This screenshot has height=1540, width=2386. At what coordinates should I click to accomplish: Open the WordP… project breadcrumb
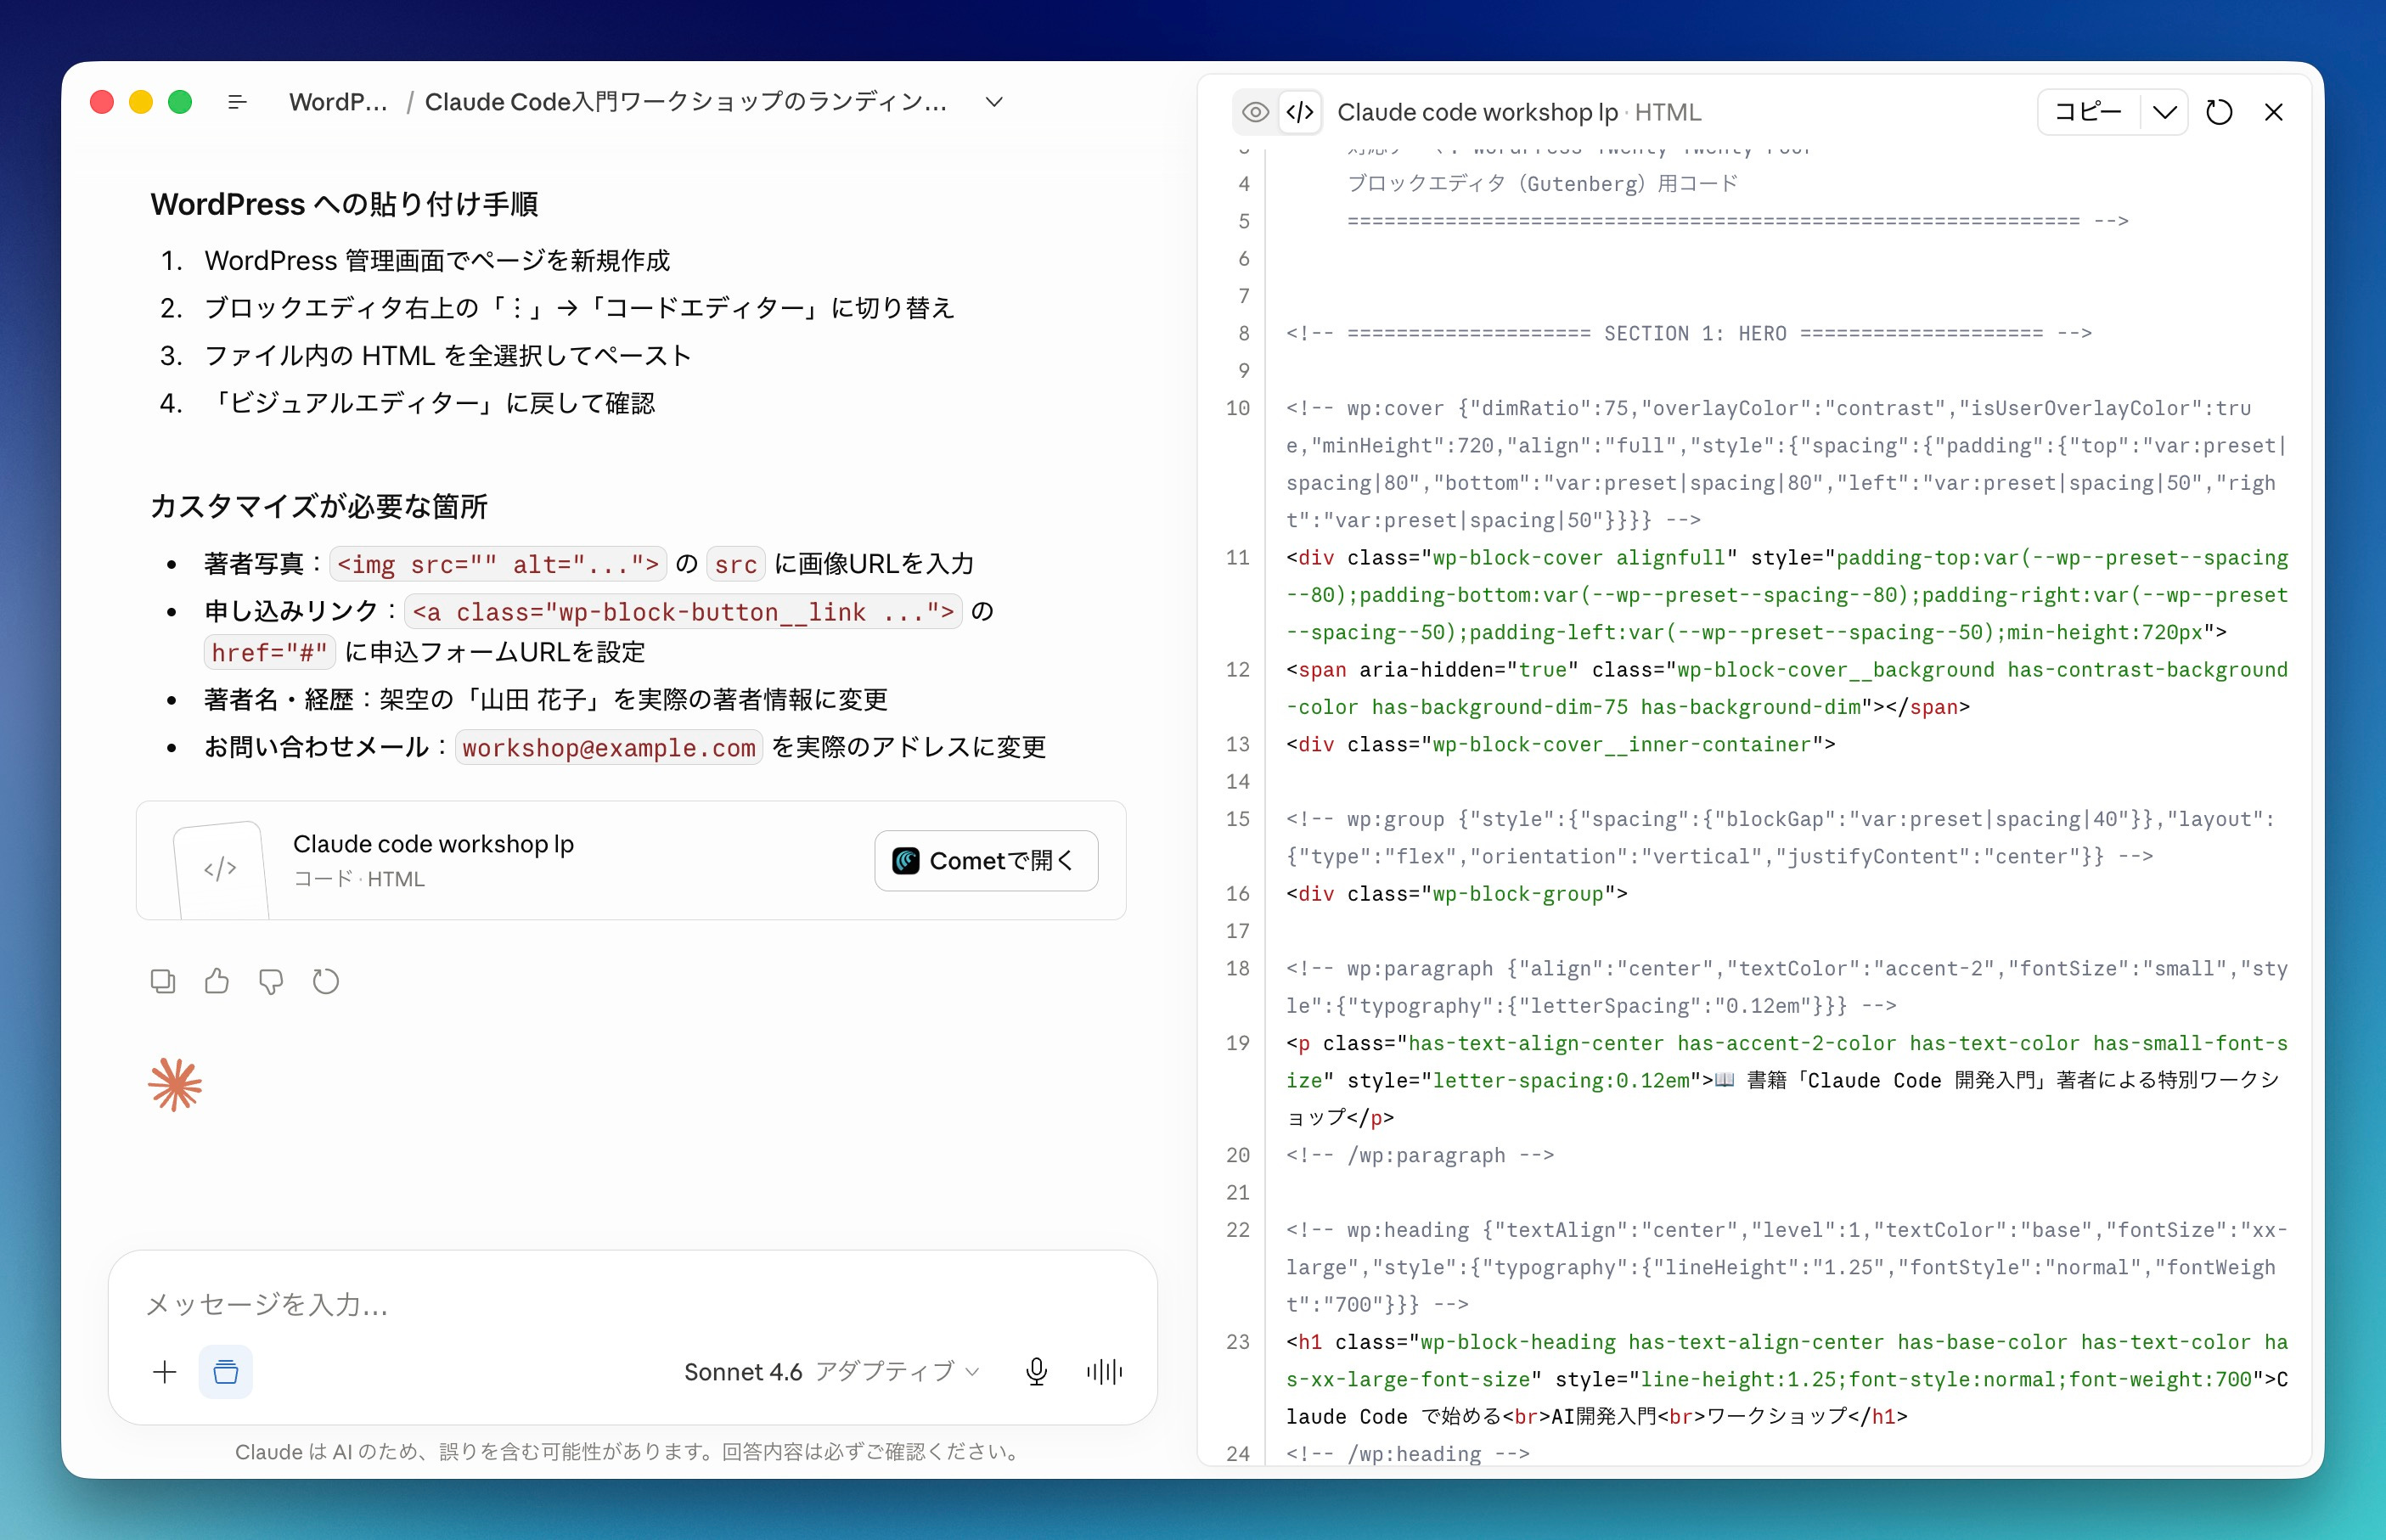[338, 102]
